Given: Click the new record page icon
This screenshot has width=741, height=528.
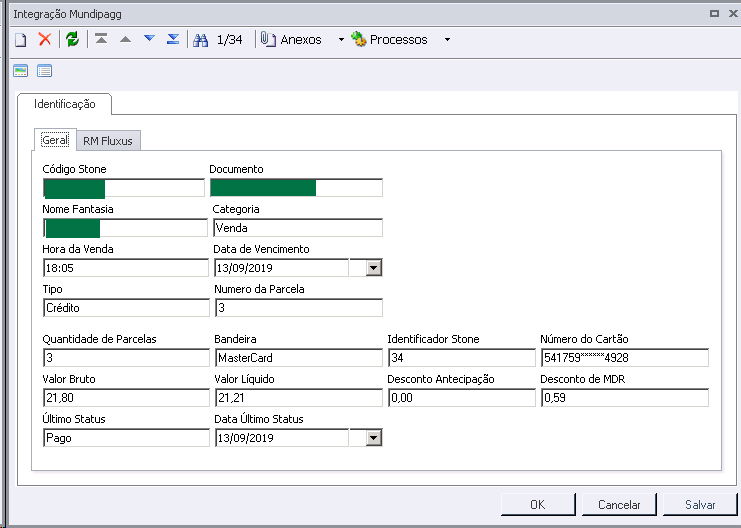Looking at the screenshot, I should point(20,40).
